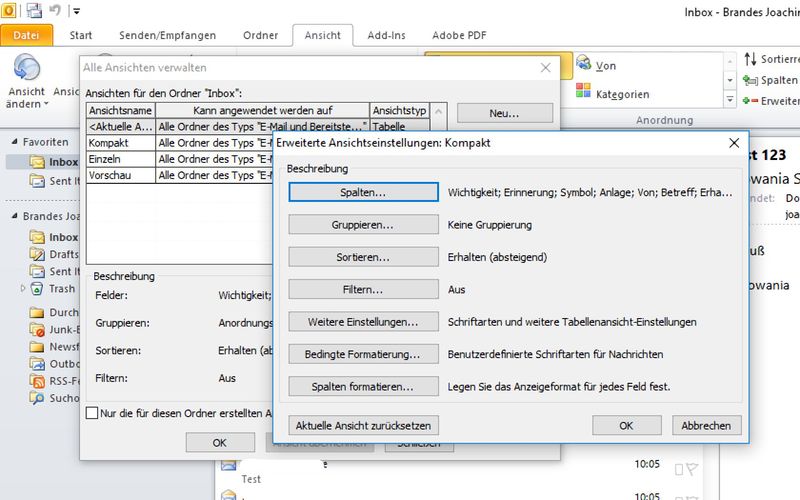The height and width of the screenshot is (500, 800).
Task: Select the Einzeln view row
Action: [x=180, y=159]
